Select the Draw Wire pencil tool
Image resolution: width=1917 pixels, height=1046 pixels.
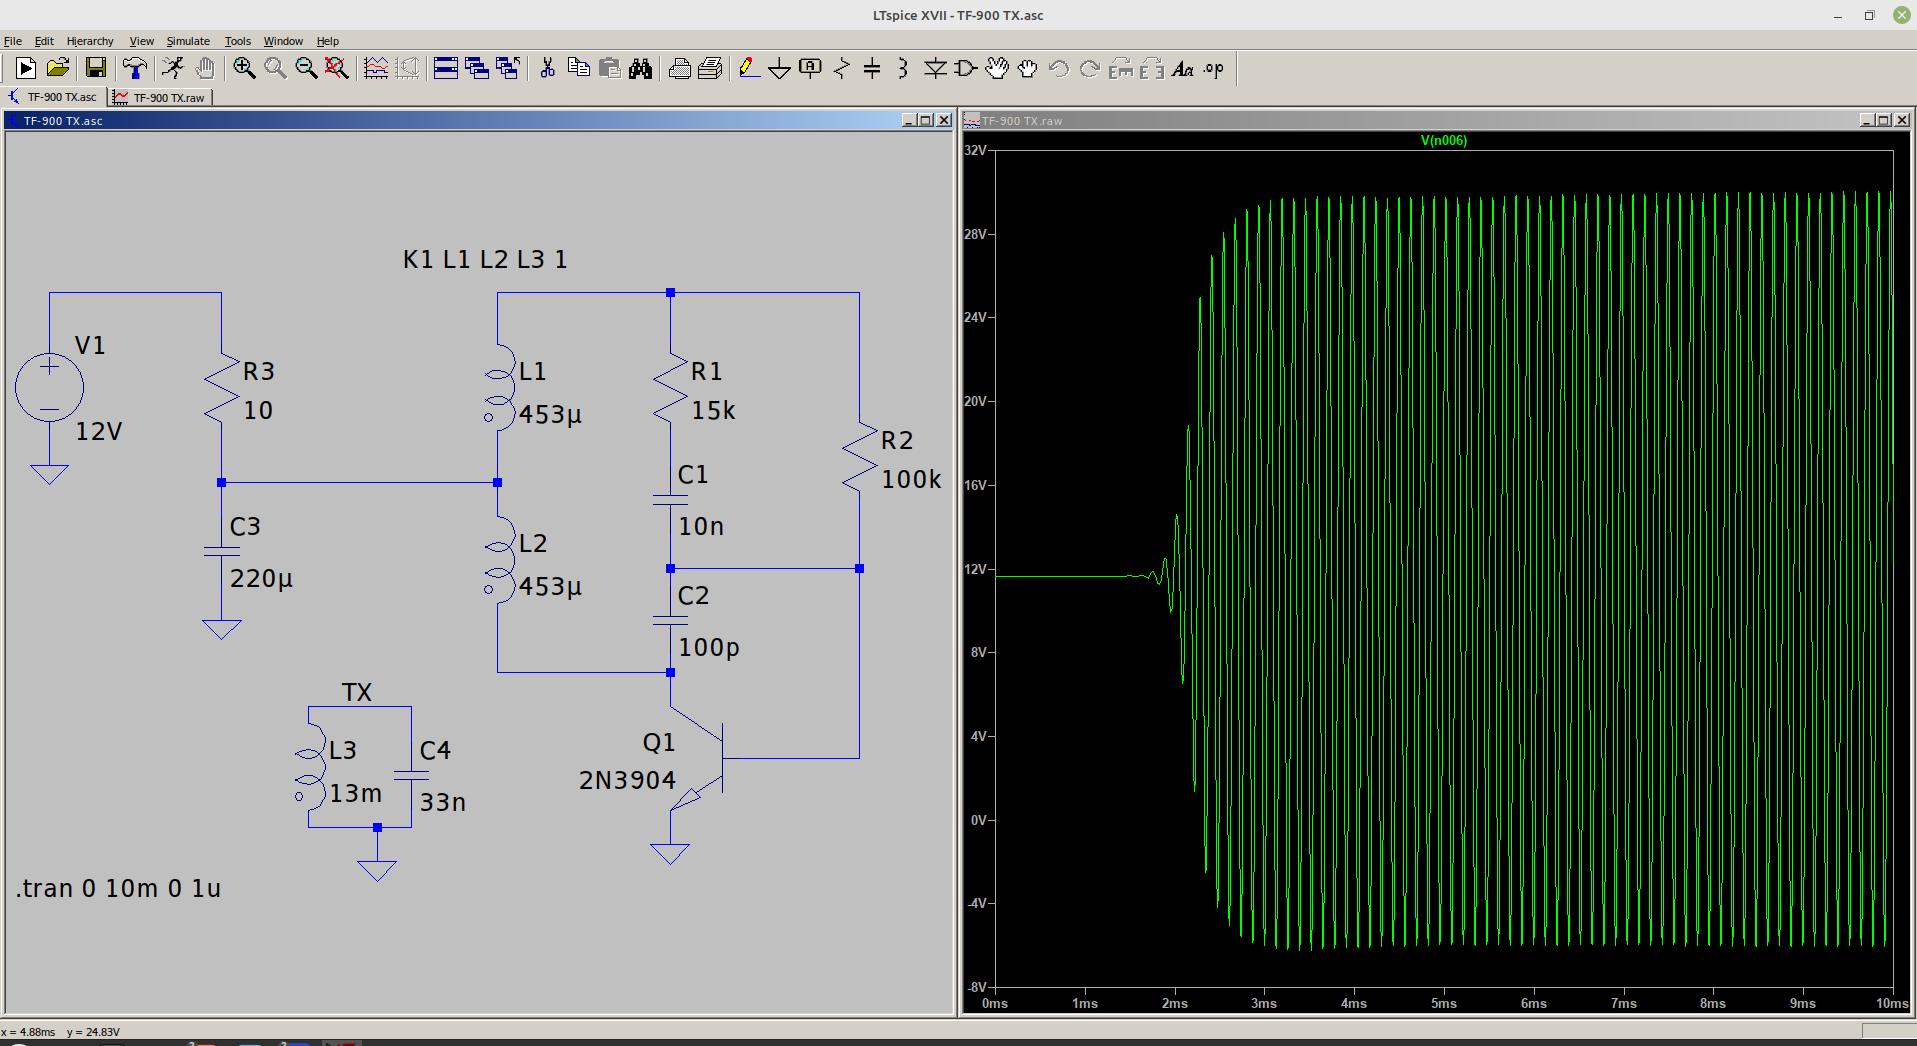[x=749, y=68]
